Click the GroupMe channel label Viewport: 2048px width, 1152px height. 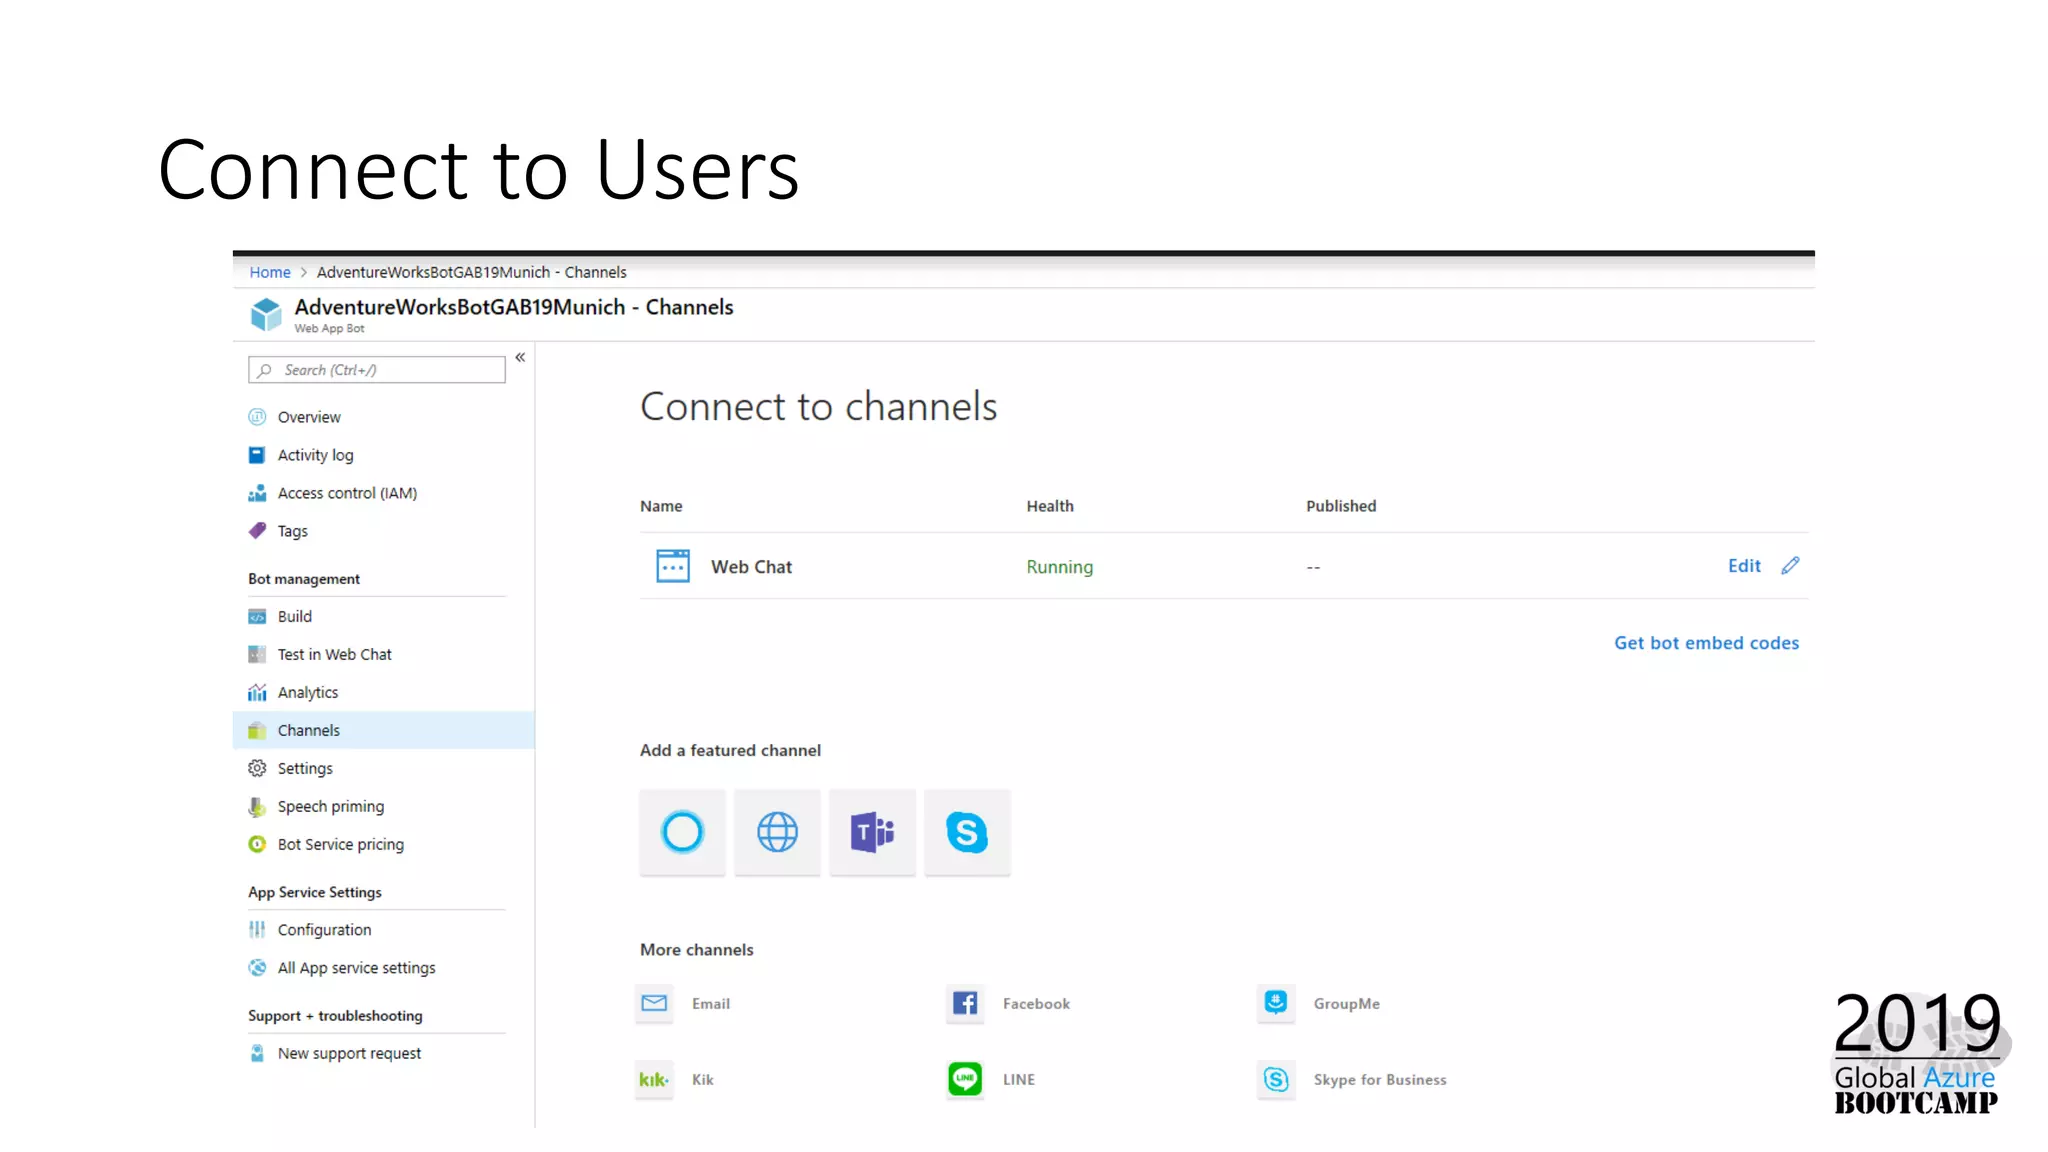tap(1346, 1003)
